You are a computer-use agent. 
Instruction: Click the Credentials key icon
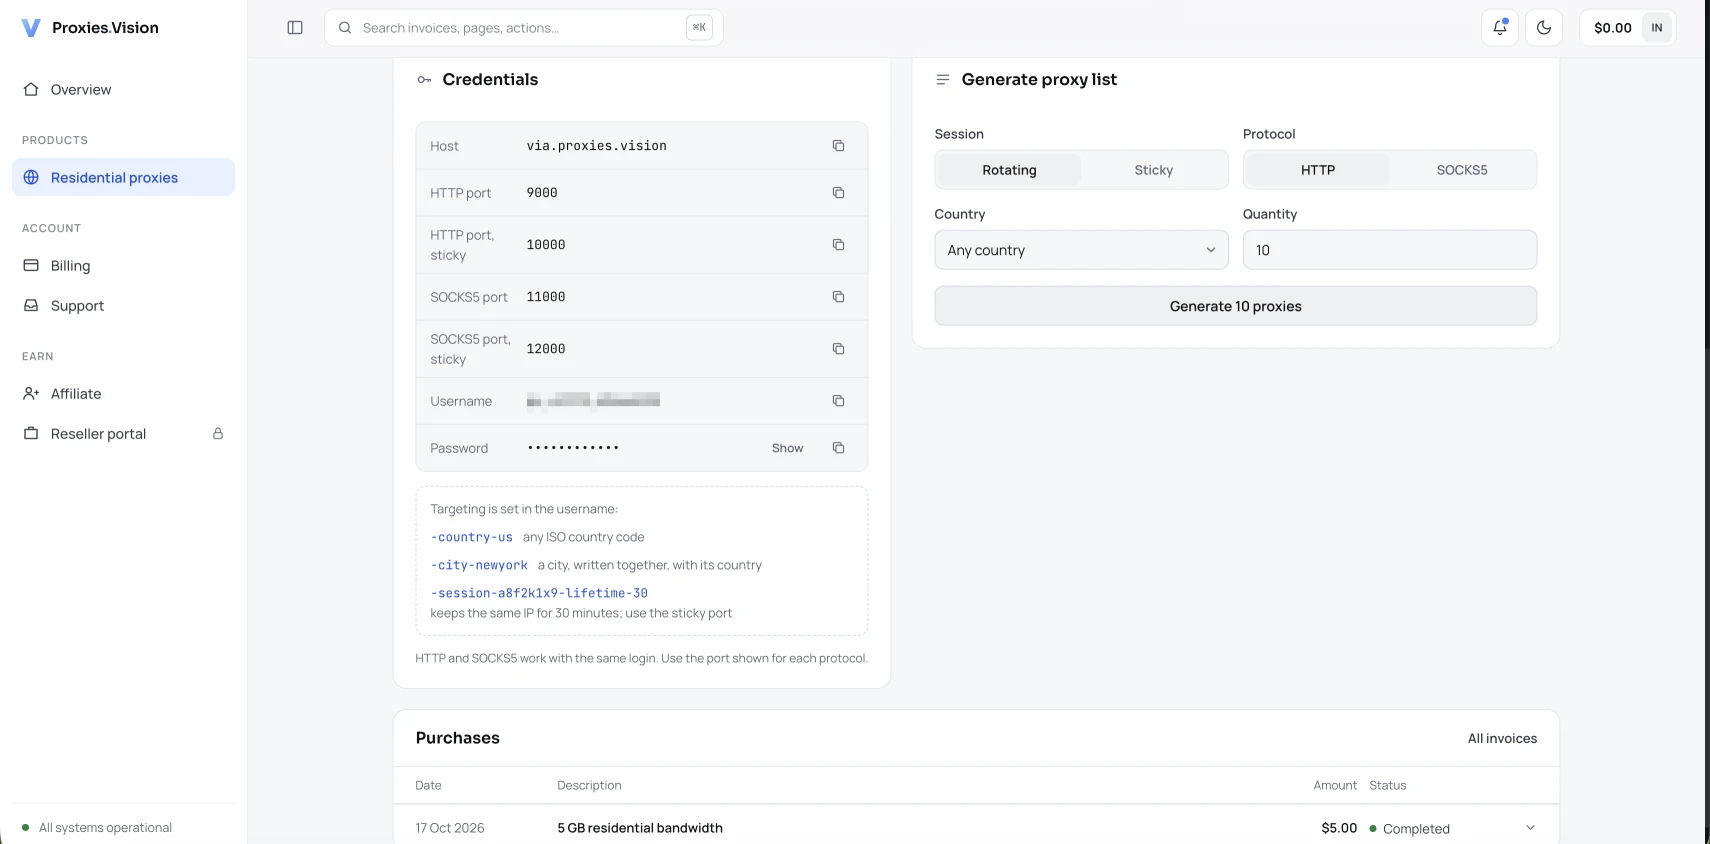424,80
